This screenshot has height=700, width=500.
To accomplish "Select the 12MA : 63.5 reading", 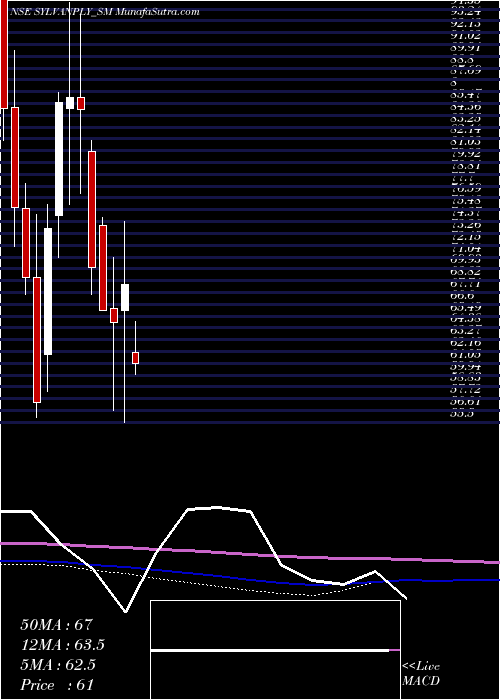I will [63, 645].
